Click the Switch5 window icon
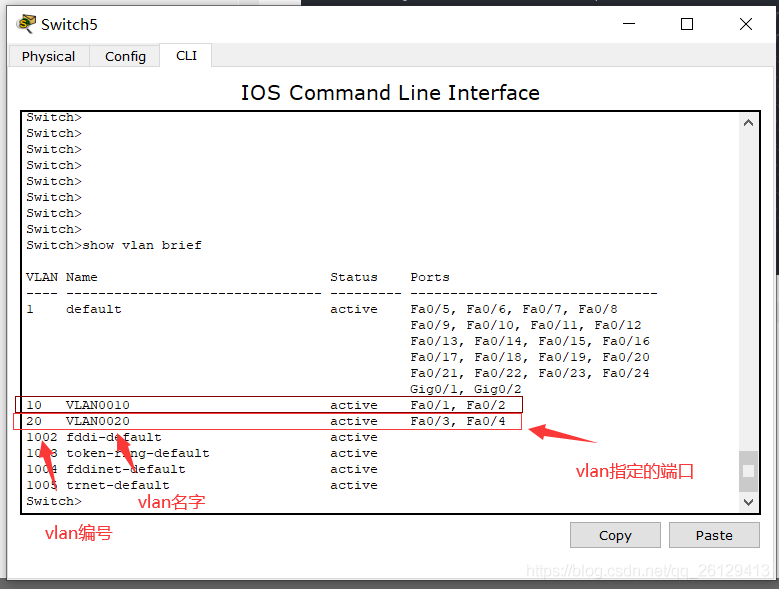Image resolution: width=779 pixels, height=589 pixels. (26, 24)
